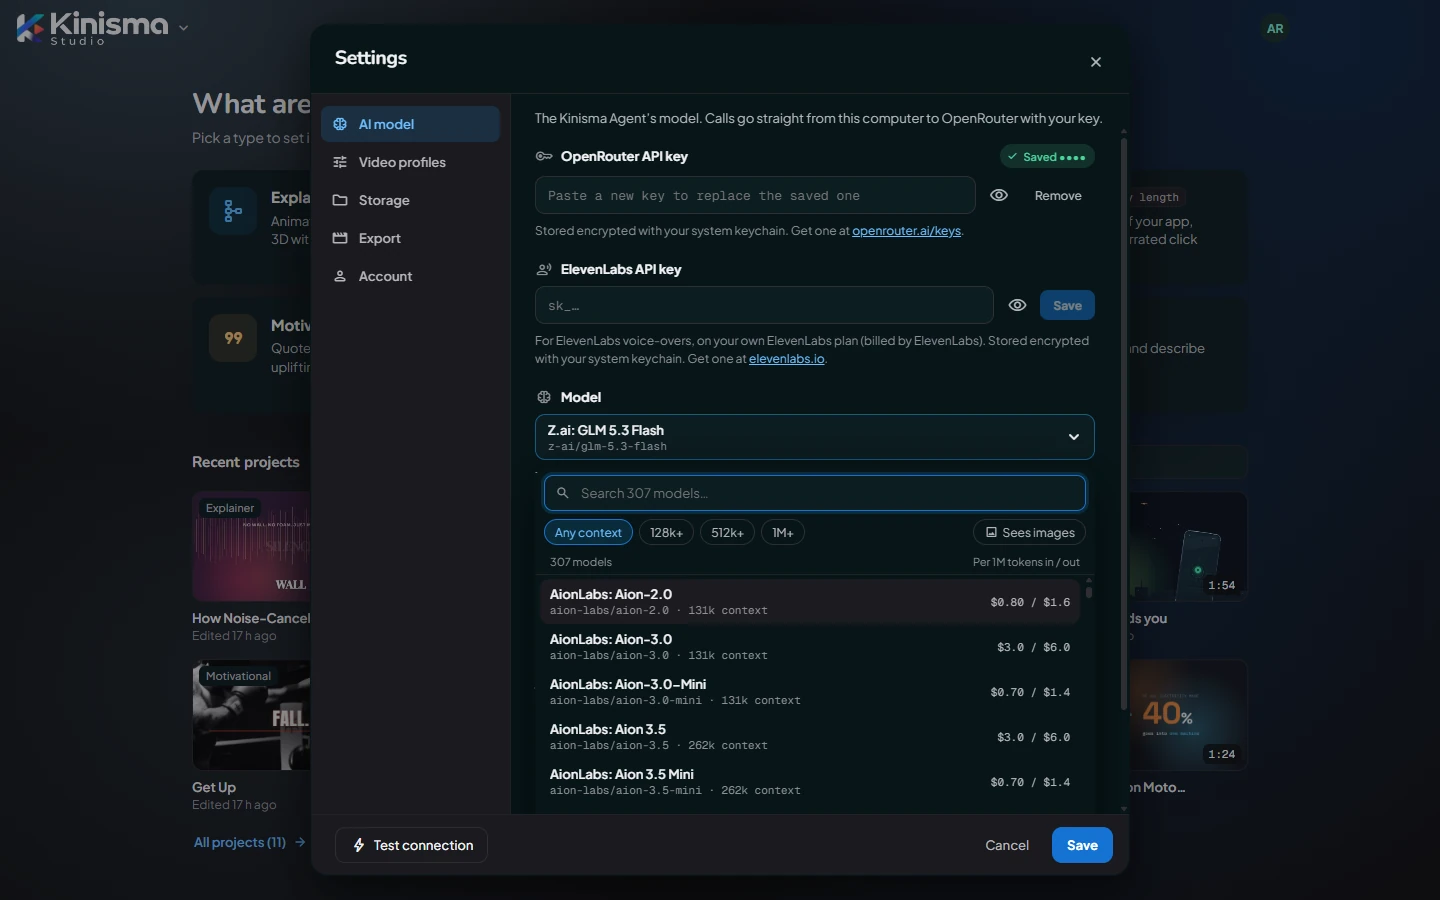Select the 128k+ context filter chip
The width and height of the screenshot is (1440, 900).
tap(666, 533)
